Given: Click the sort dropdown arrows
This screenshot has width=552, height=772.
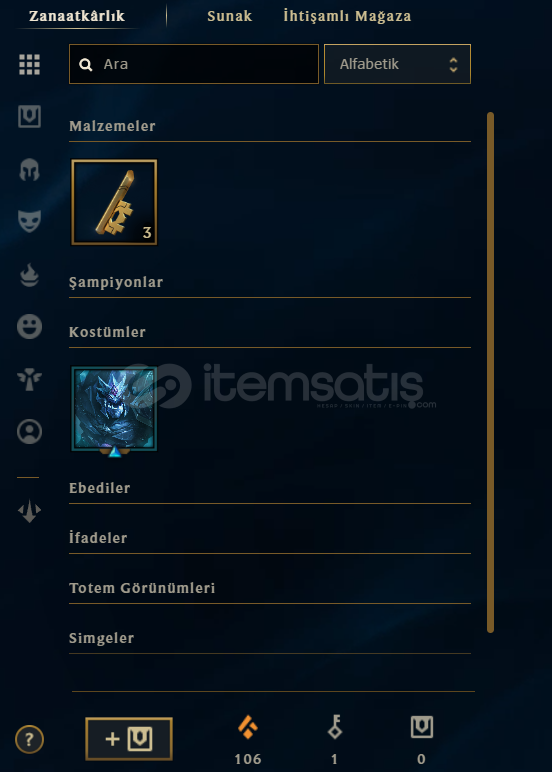Looking at the screenshot, I should coord(454,64).
